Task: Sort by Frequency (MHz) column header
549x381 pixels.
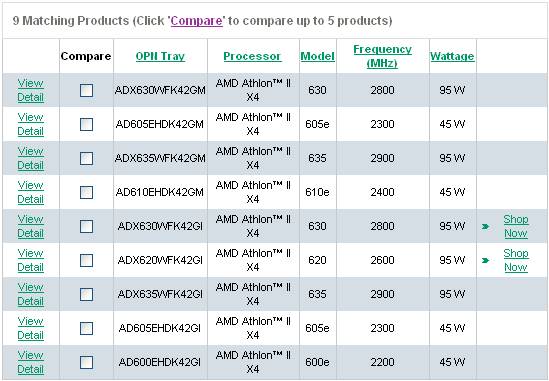Action: [382, 56]
